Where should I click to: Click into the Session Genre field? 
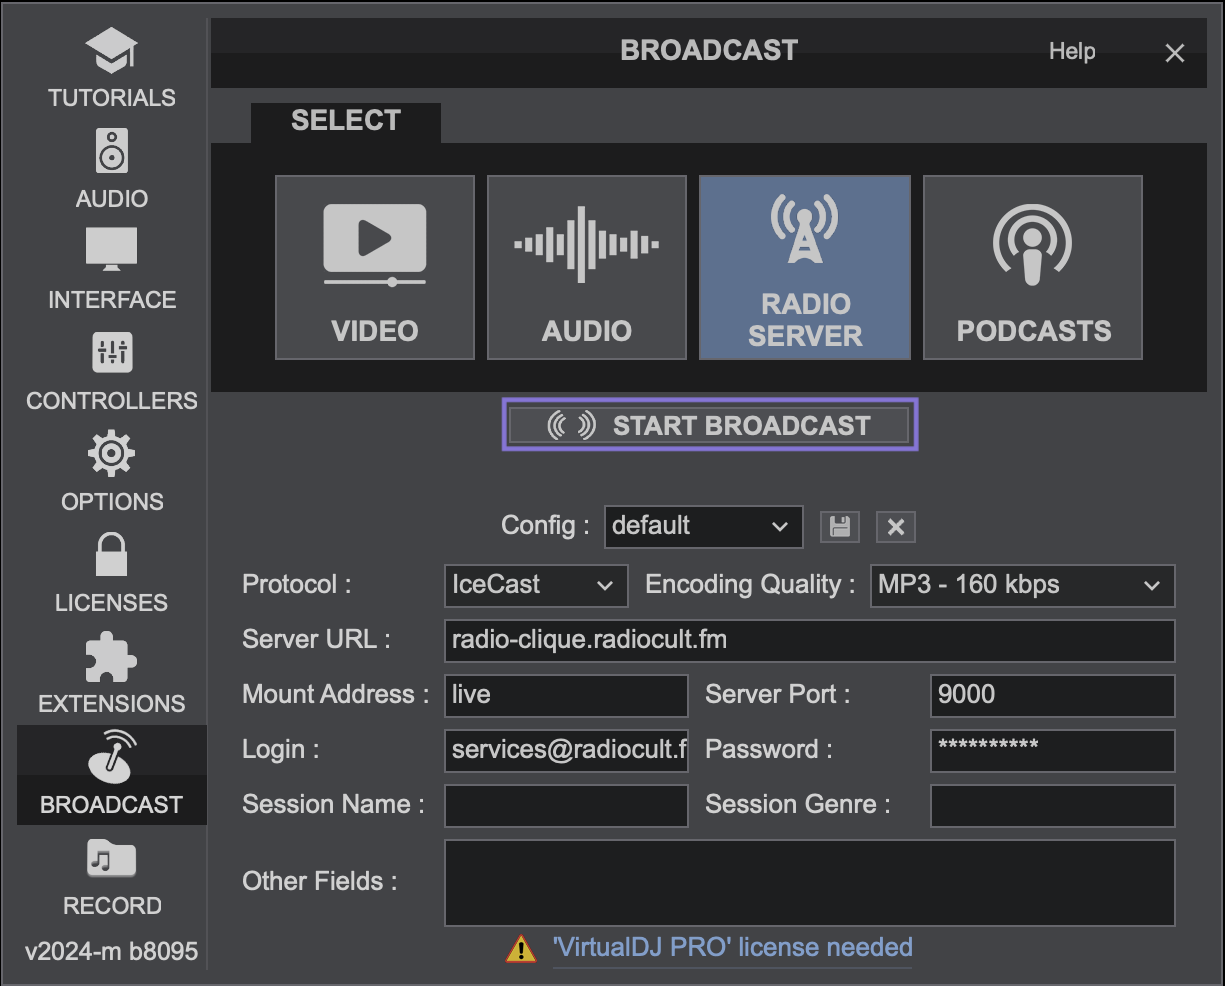click(1052, 805)
